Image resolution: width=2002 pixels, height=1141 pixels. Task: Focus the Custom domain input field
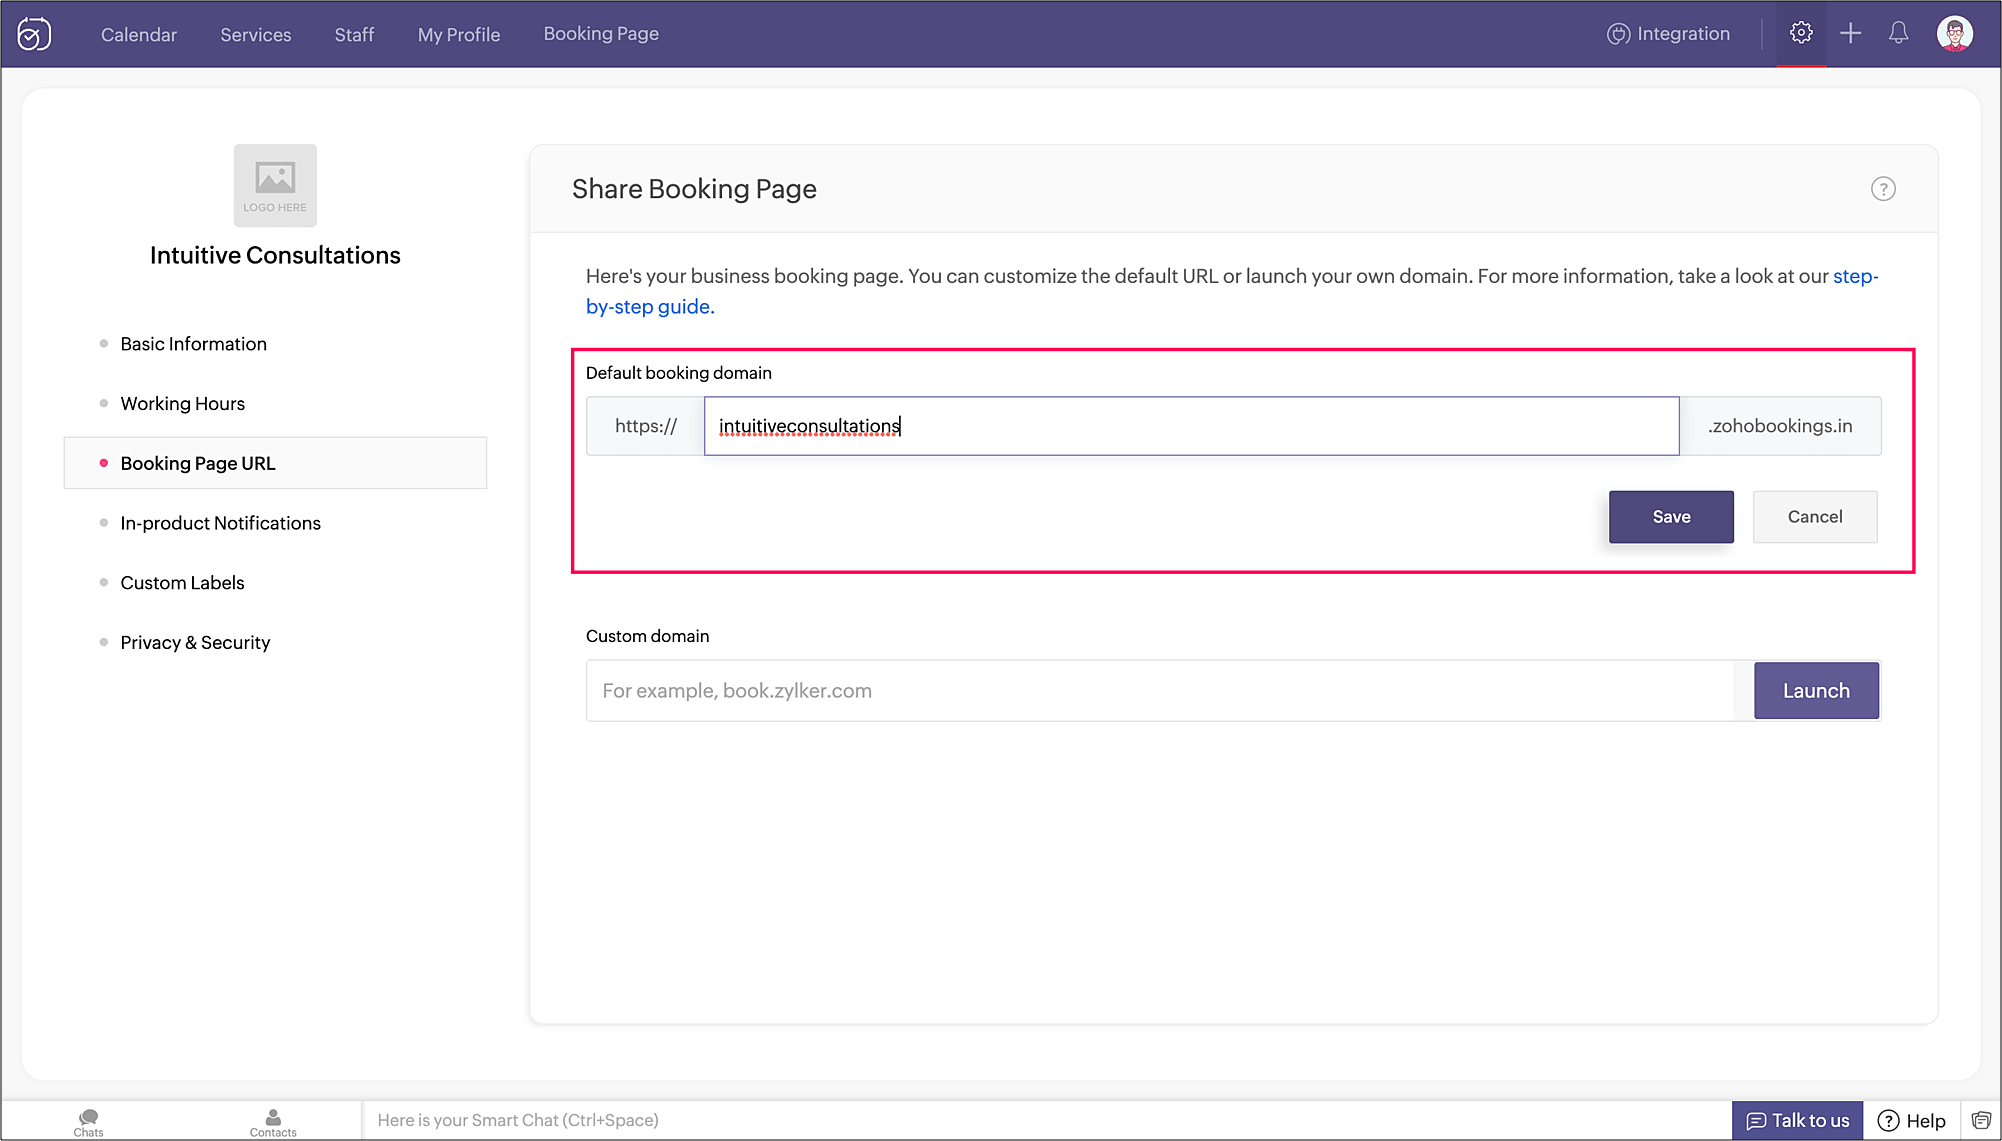tap(1160, 691)
